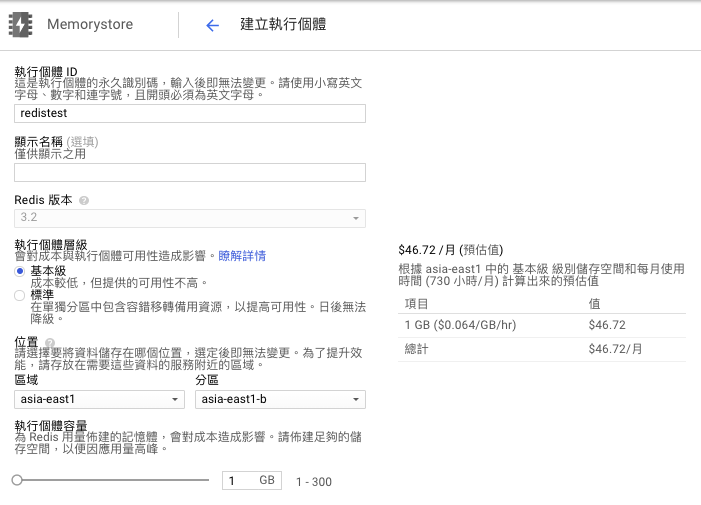Click the $46.72 value in the 1 GB row
Screen dimensions: 701x505
click(607, 325)
